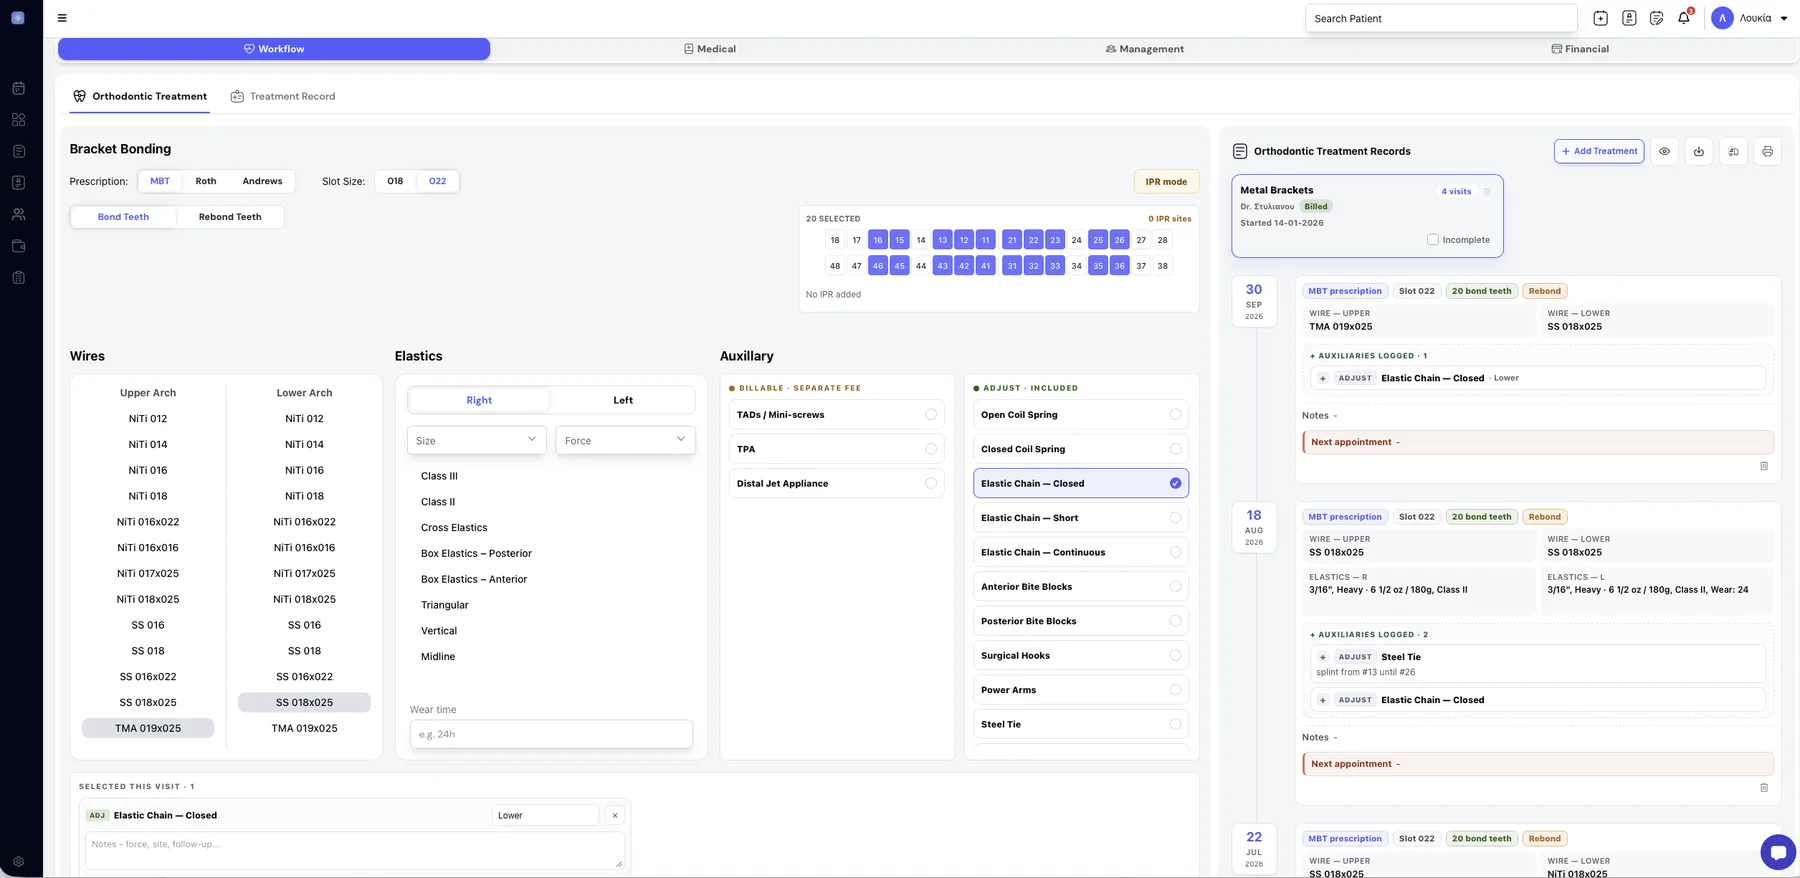Delete the 30 SEP visit record
Viewport: 1800px width, 878px height.
click(x=1764, y=466)
